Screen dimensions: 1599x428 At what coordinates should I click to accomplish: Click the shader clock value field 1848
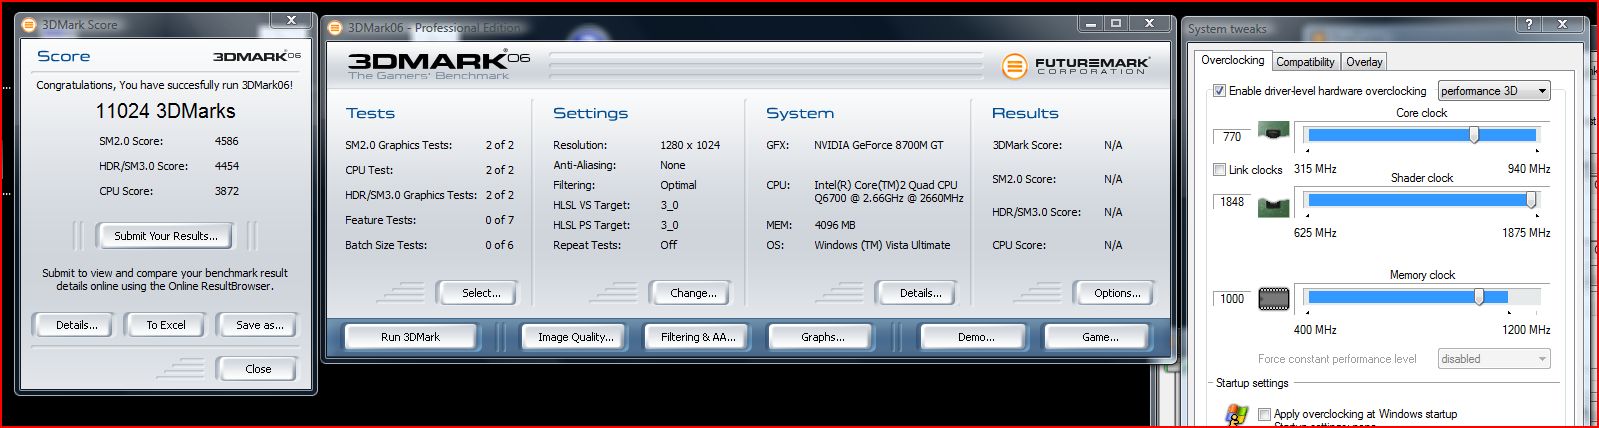tap(1232, 202)
